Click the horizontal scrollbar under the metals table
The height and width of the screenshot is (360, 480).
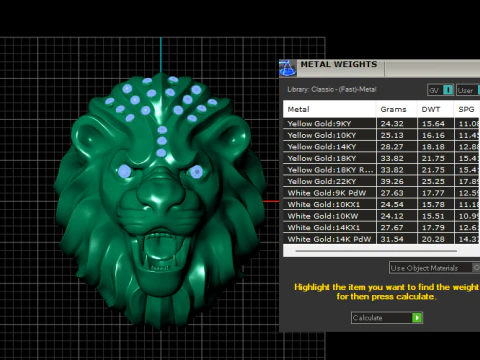pos(376,251)
